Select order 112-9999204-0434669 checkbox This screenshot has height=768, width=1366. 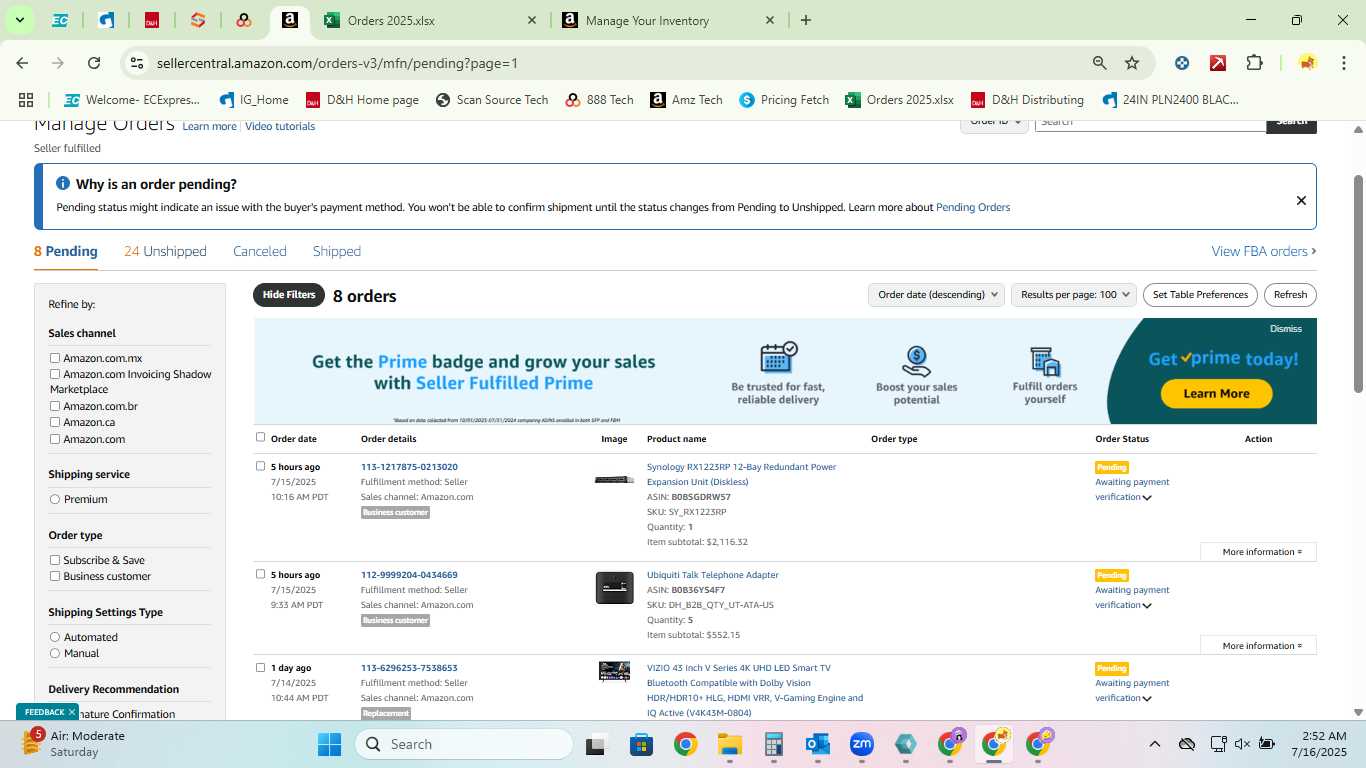click(x=261, y=574)
